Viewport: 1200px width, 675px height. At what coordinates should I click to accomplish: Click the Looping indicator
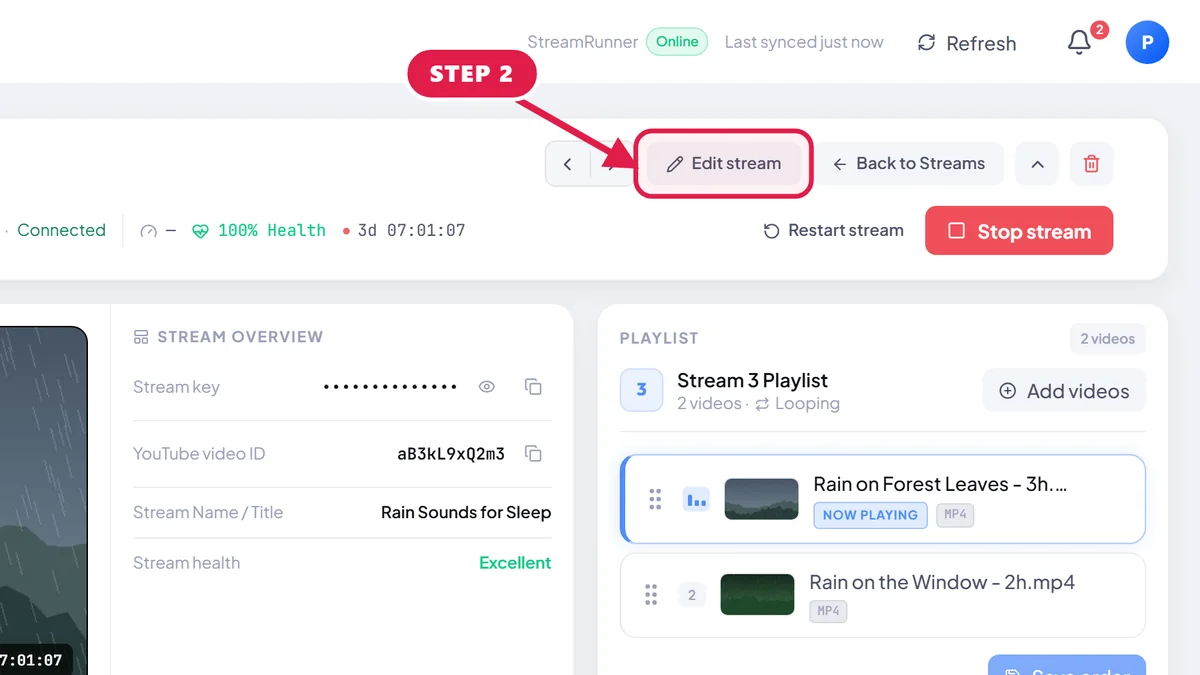coord(797,404)
